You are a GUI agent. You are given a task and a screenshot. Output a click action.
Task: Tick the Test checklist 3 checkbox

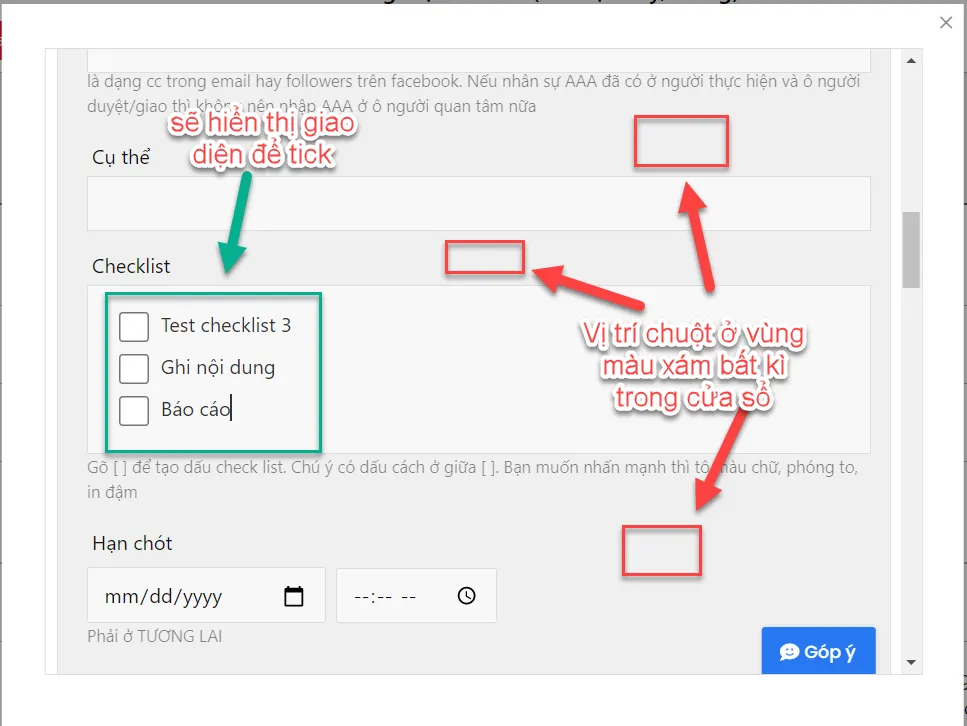134,326
